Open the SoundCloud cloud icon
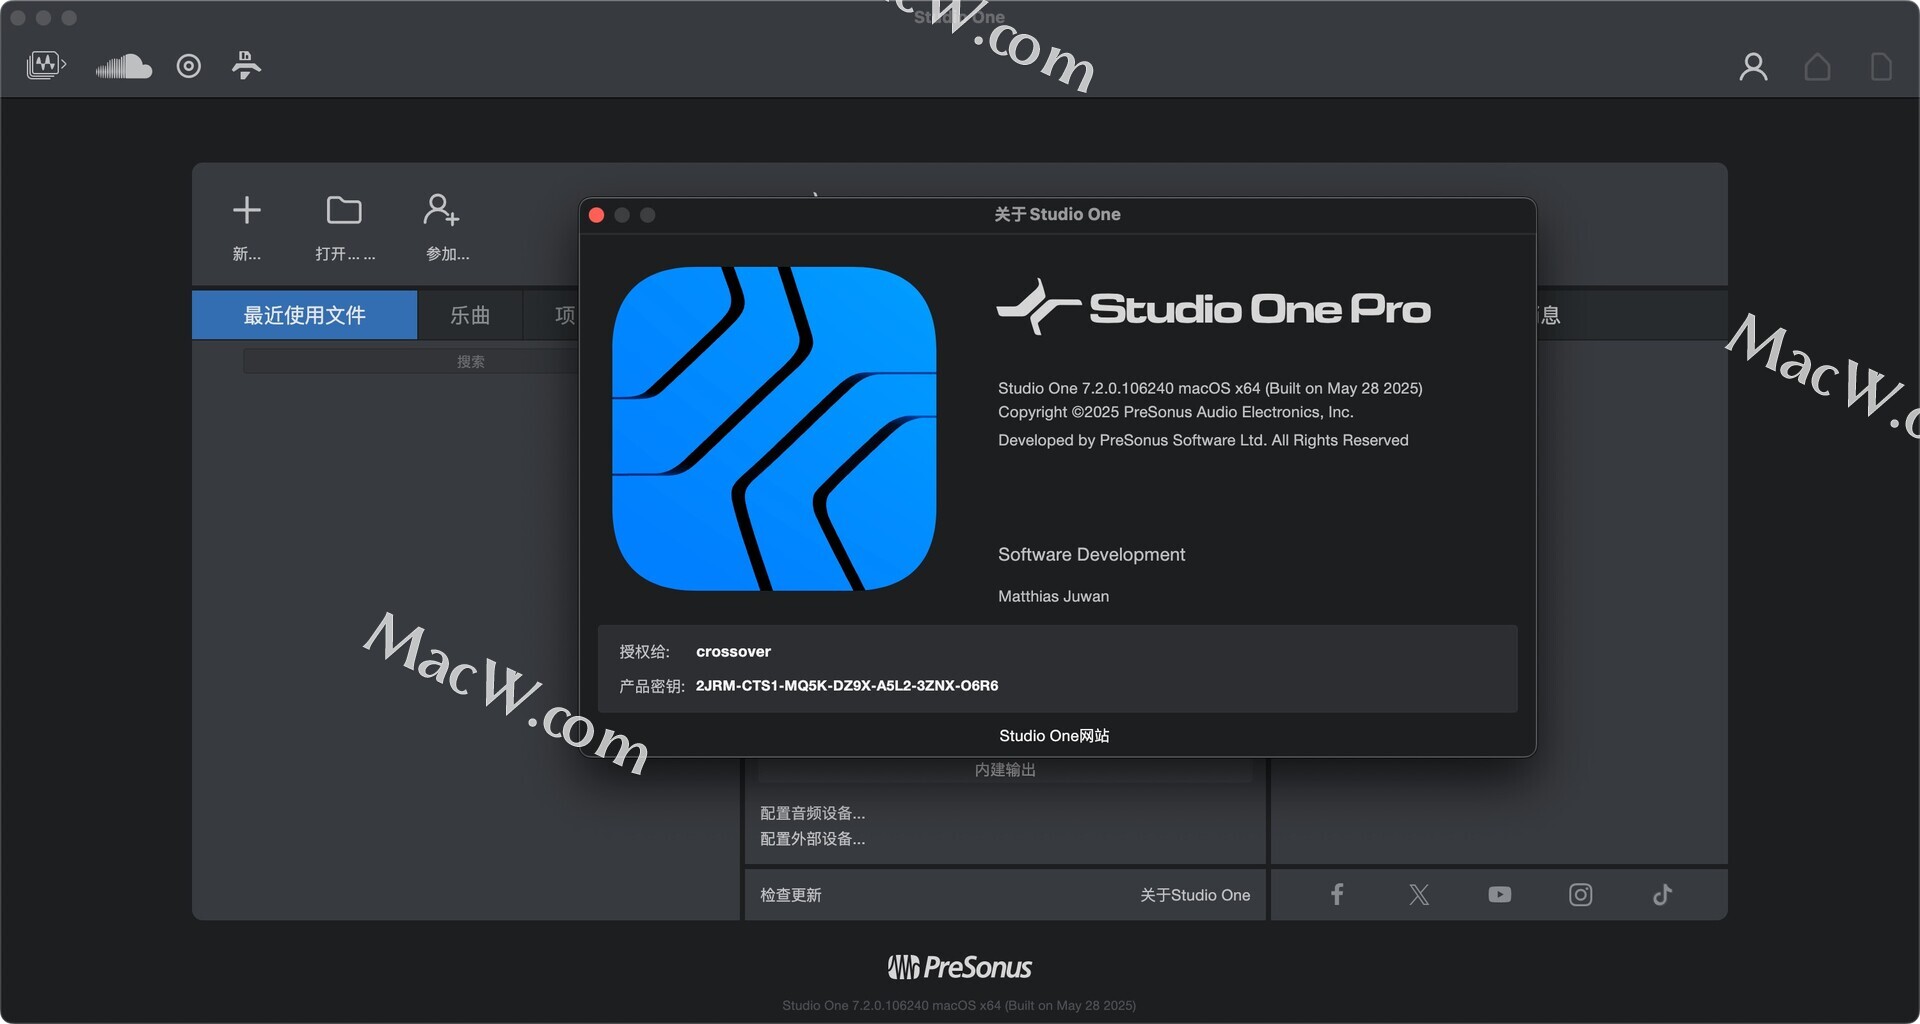This screenshot has width=1920, height=1024. click(x=124, y=66)
